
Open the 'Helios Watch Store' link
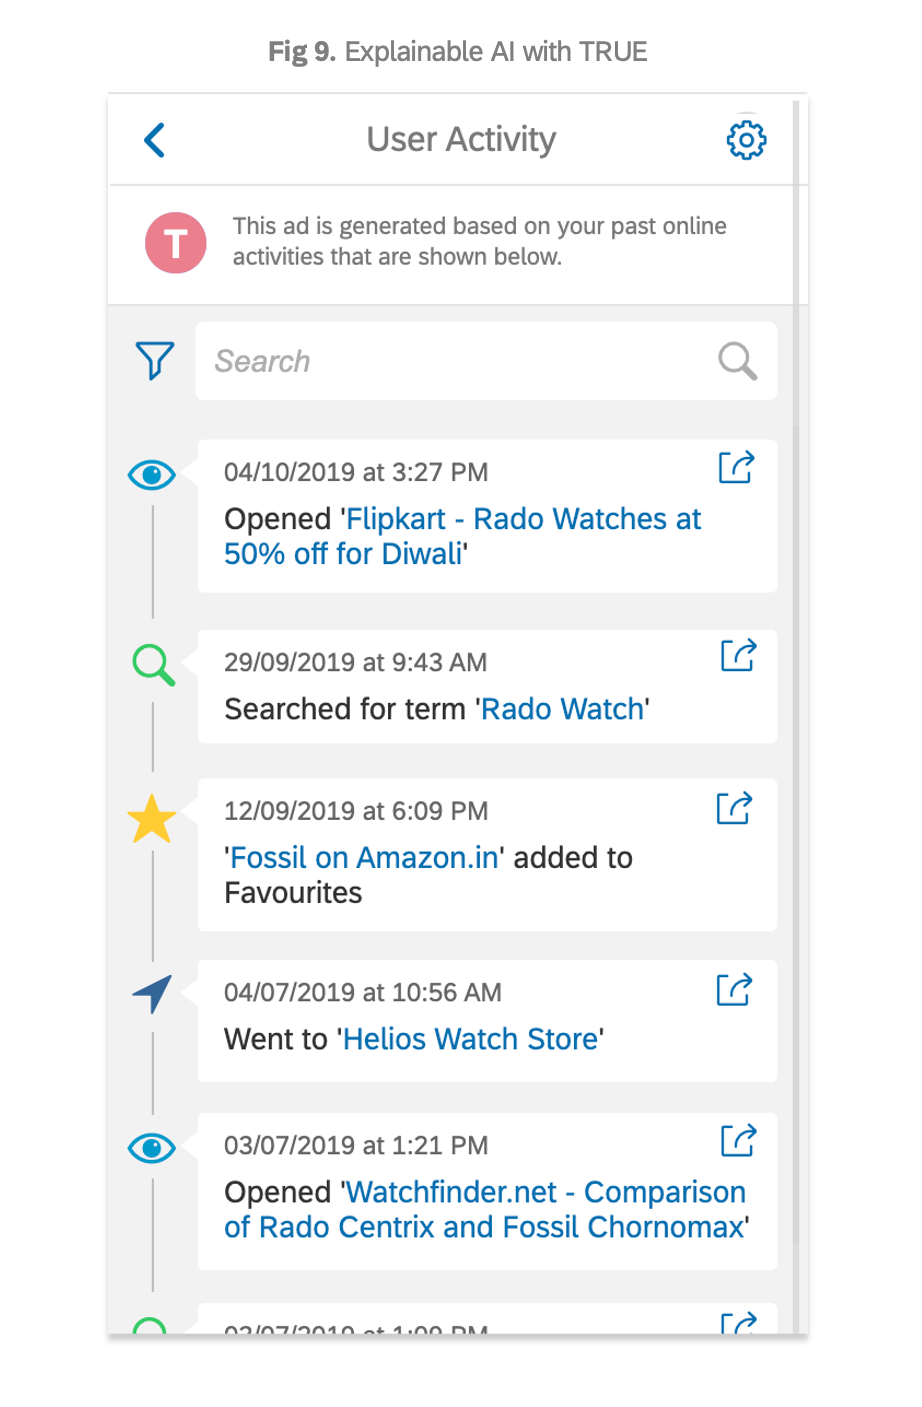[470, 1040]
